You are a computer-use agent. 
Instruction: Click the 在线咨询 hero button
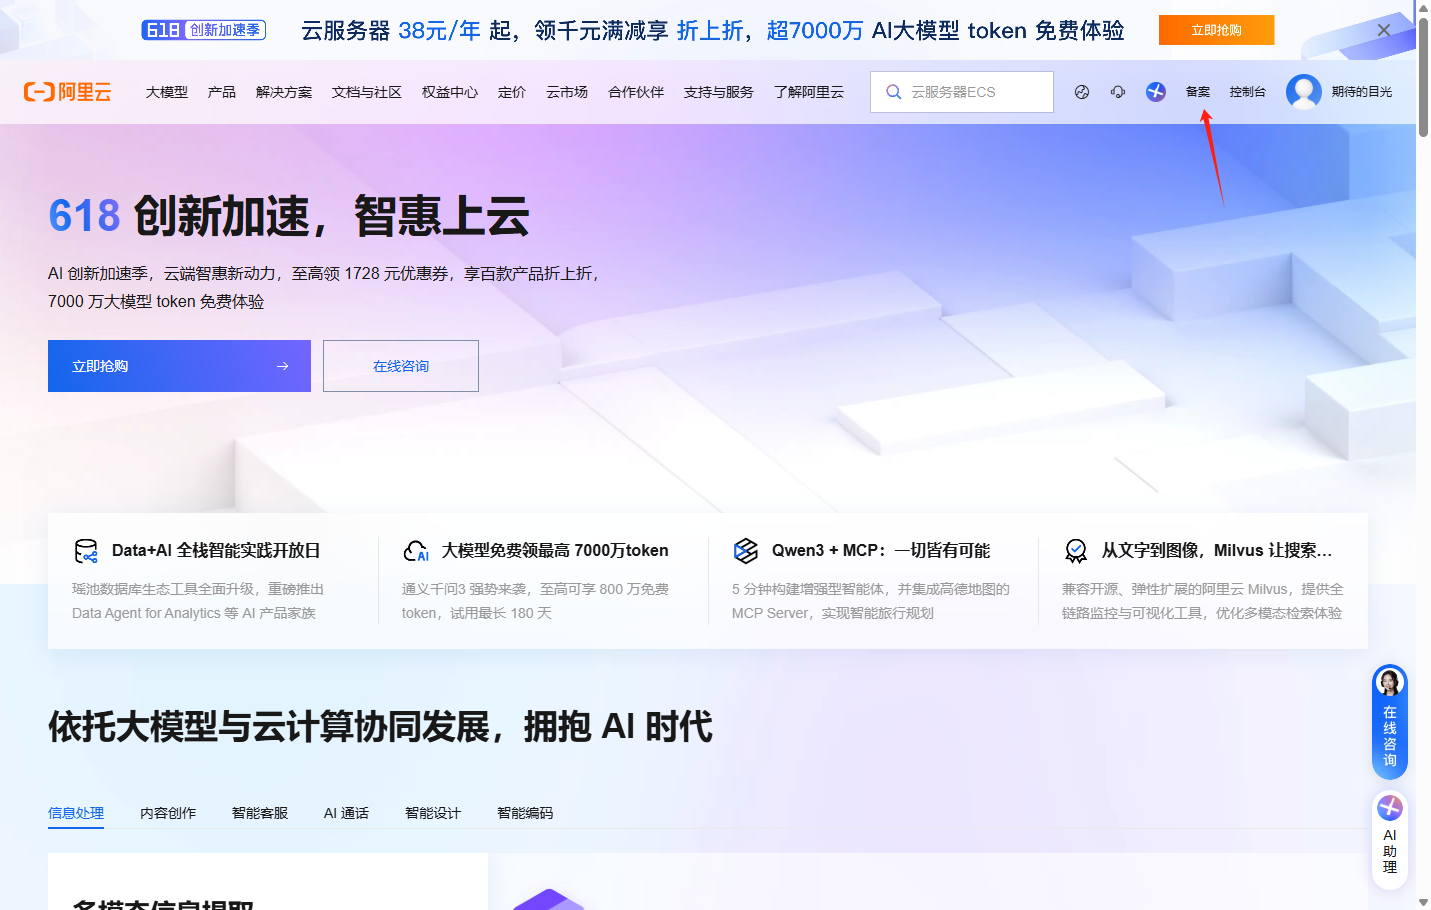click(x=401, y=366)
